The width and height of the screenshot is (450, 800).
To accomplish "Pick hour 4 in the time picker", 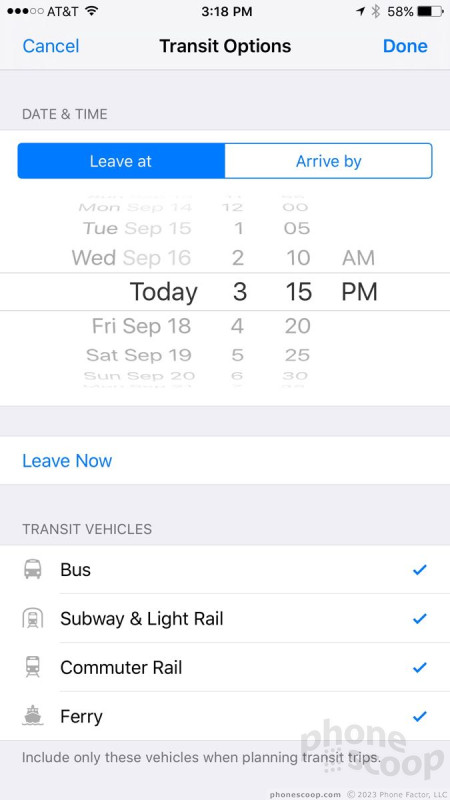I will click(x=237, y=326).
